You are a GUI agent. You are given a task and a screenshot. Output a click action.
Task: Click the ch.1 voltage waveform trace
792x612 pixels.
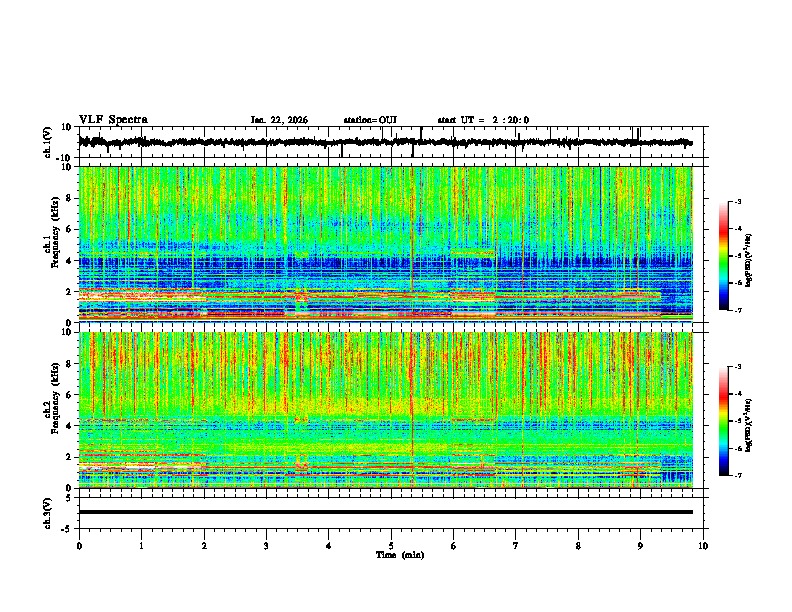pos(385,142)
